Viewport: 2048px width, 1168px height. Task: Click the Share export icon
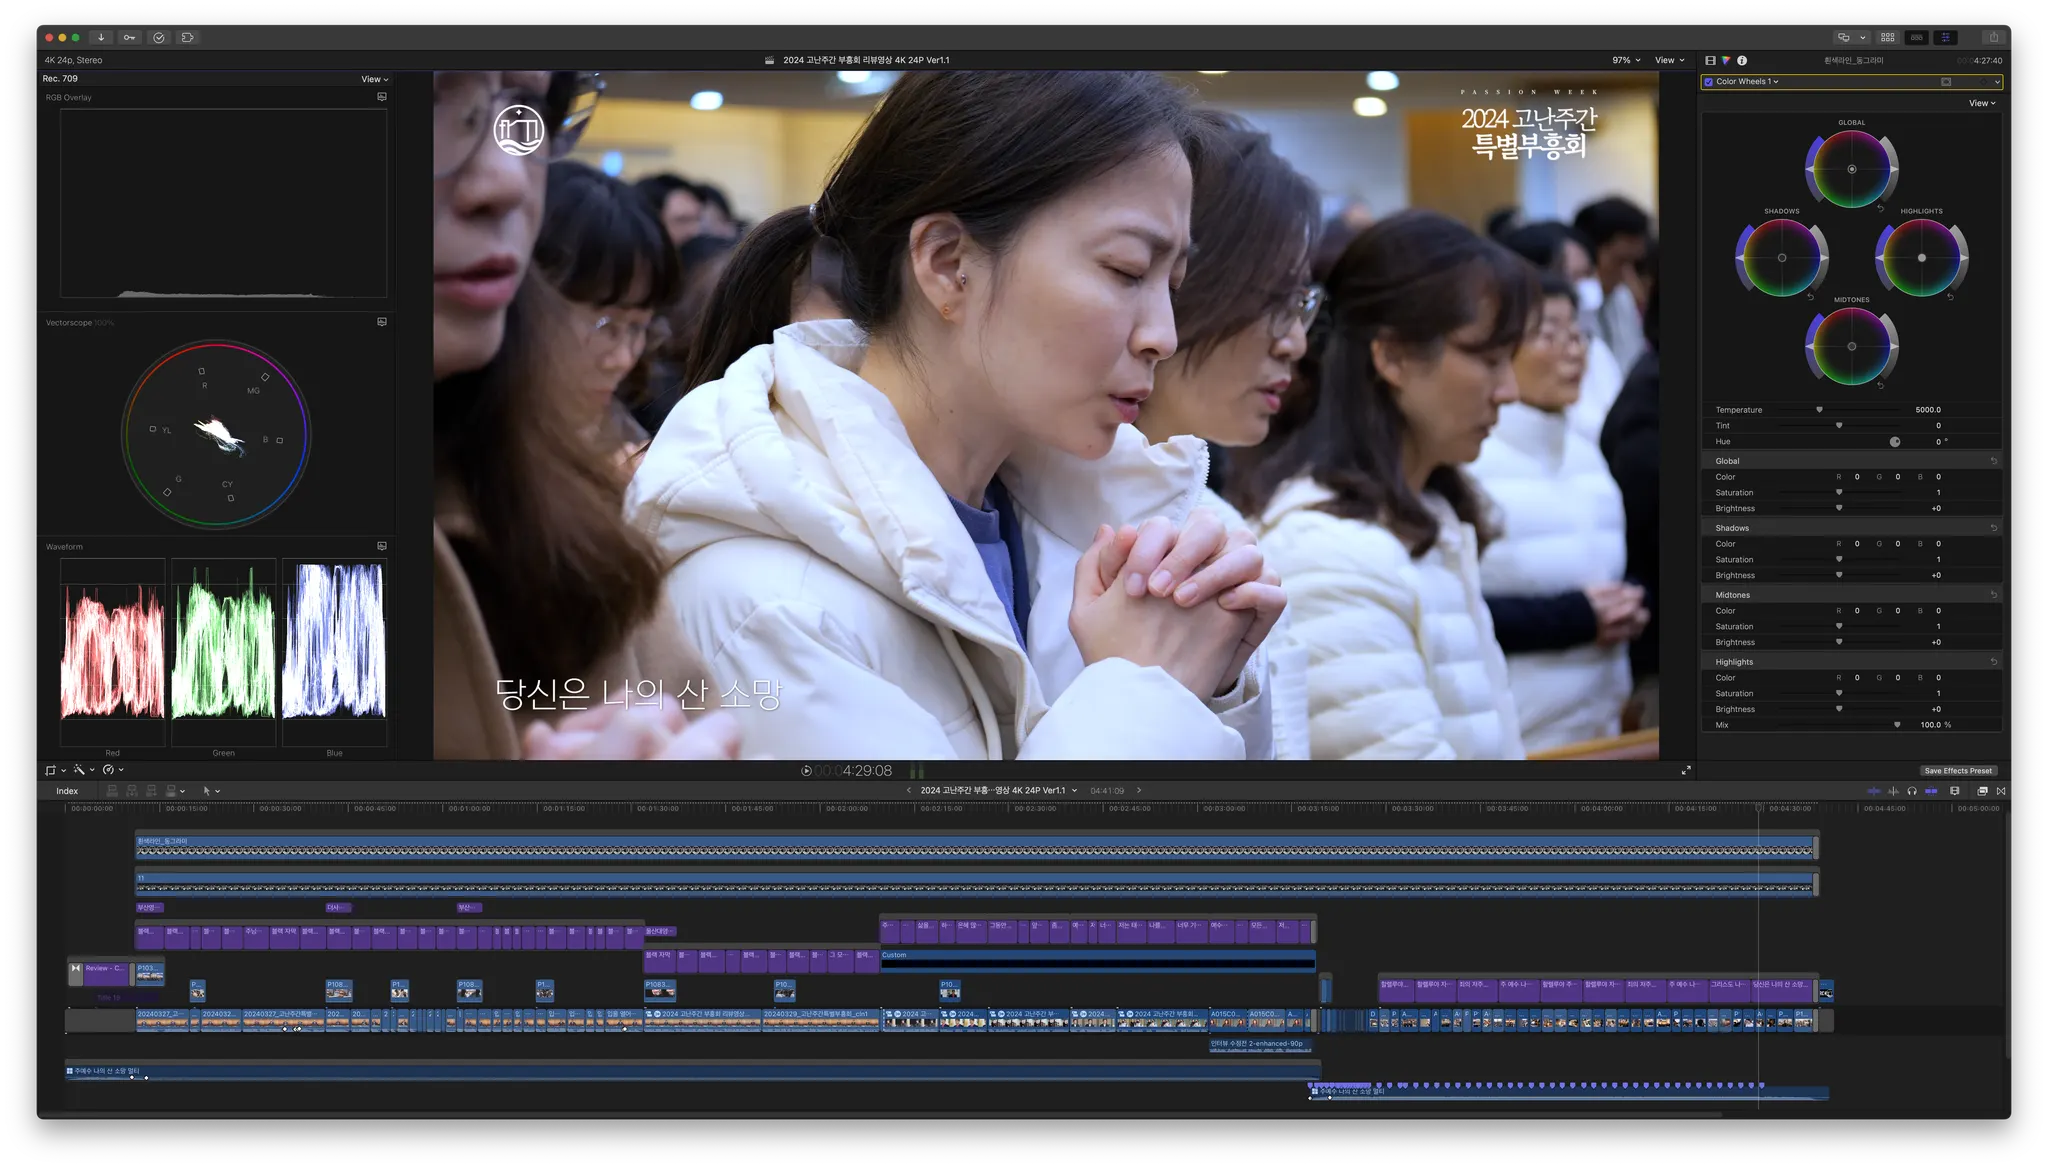pyautogui.click(x=1994, y=37)
